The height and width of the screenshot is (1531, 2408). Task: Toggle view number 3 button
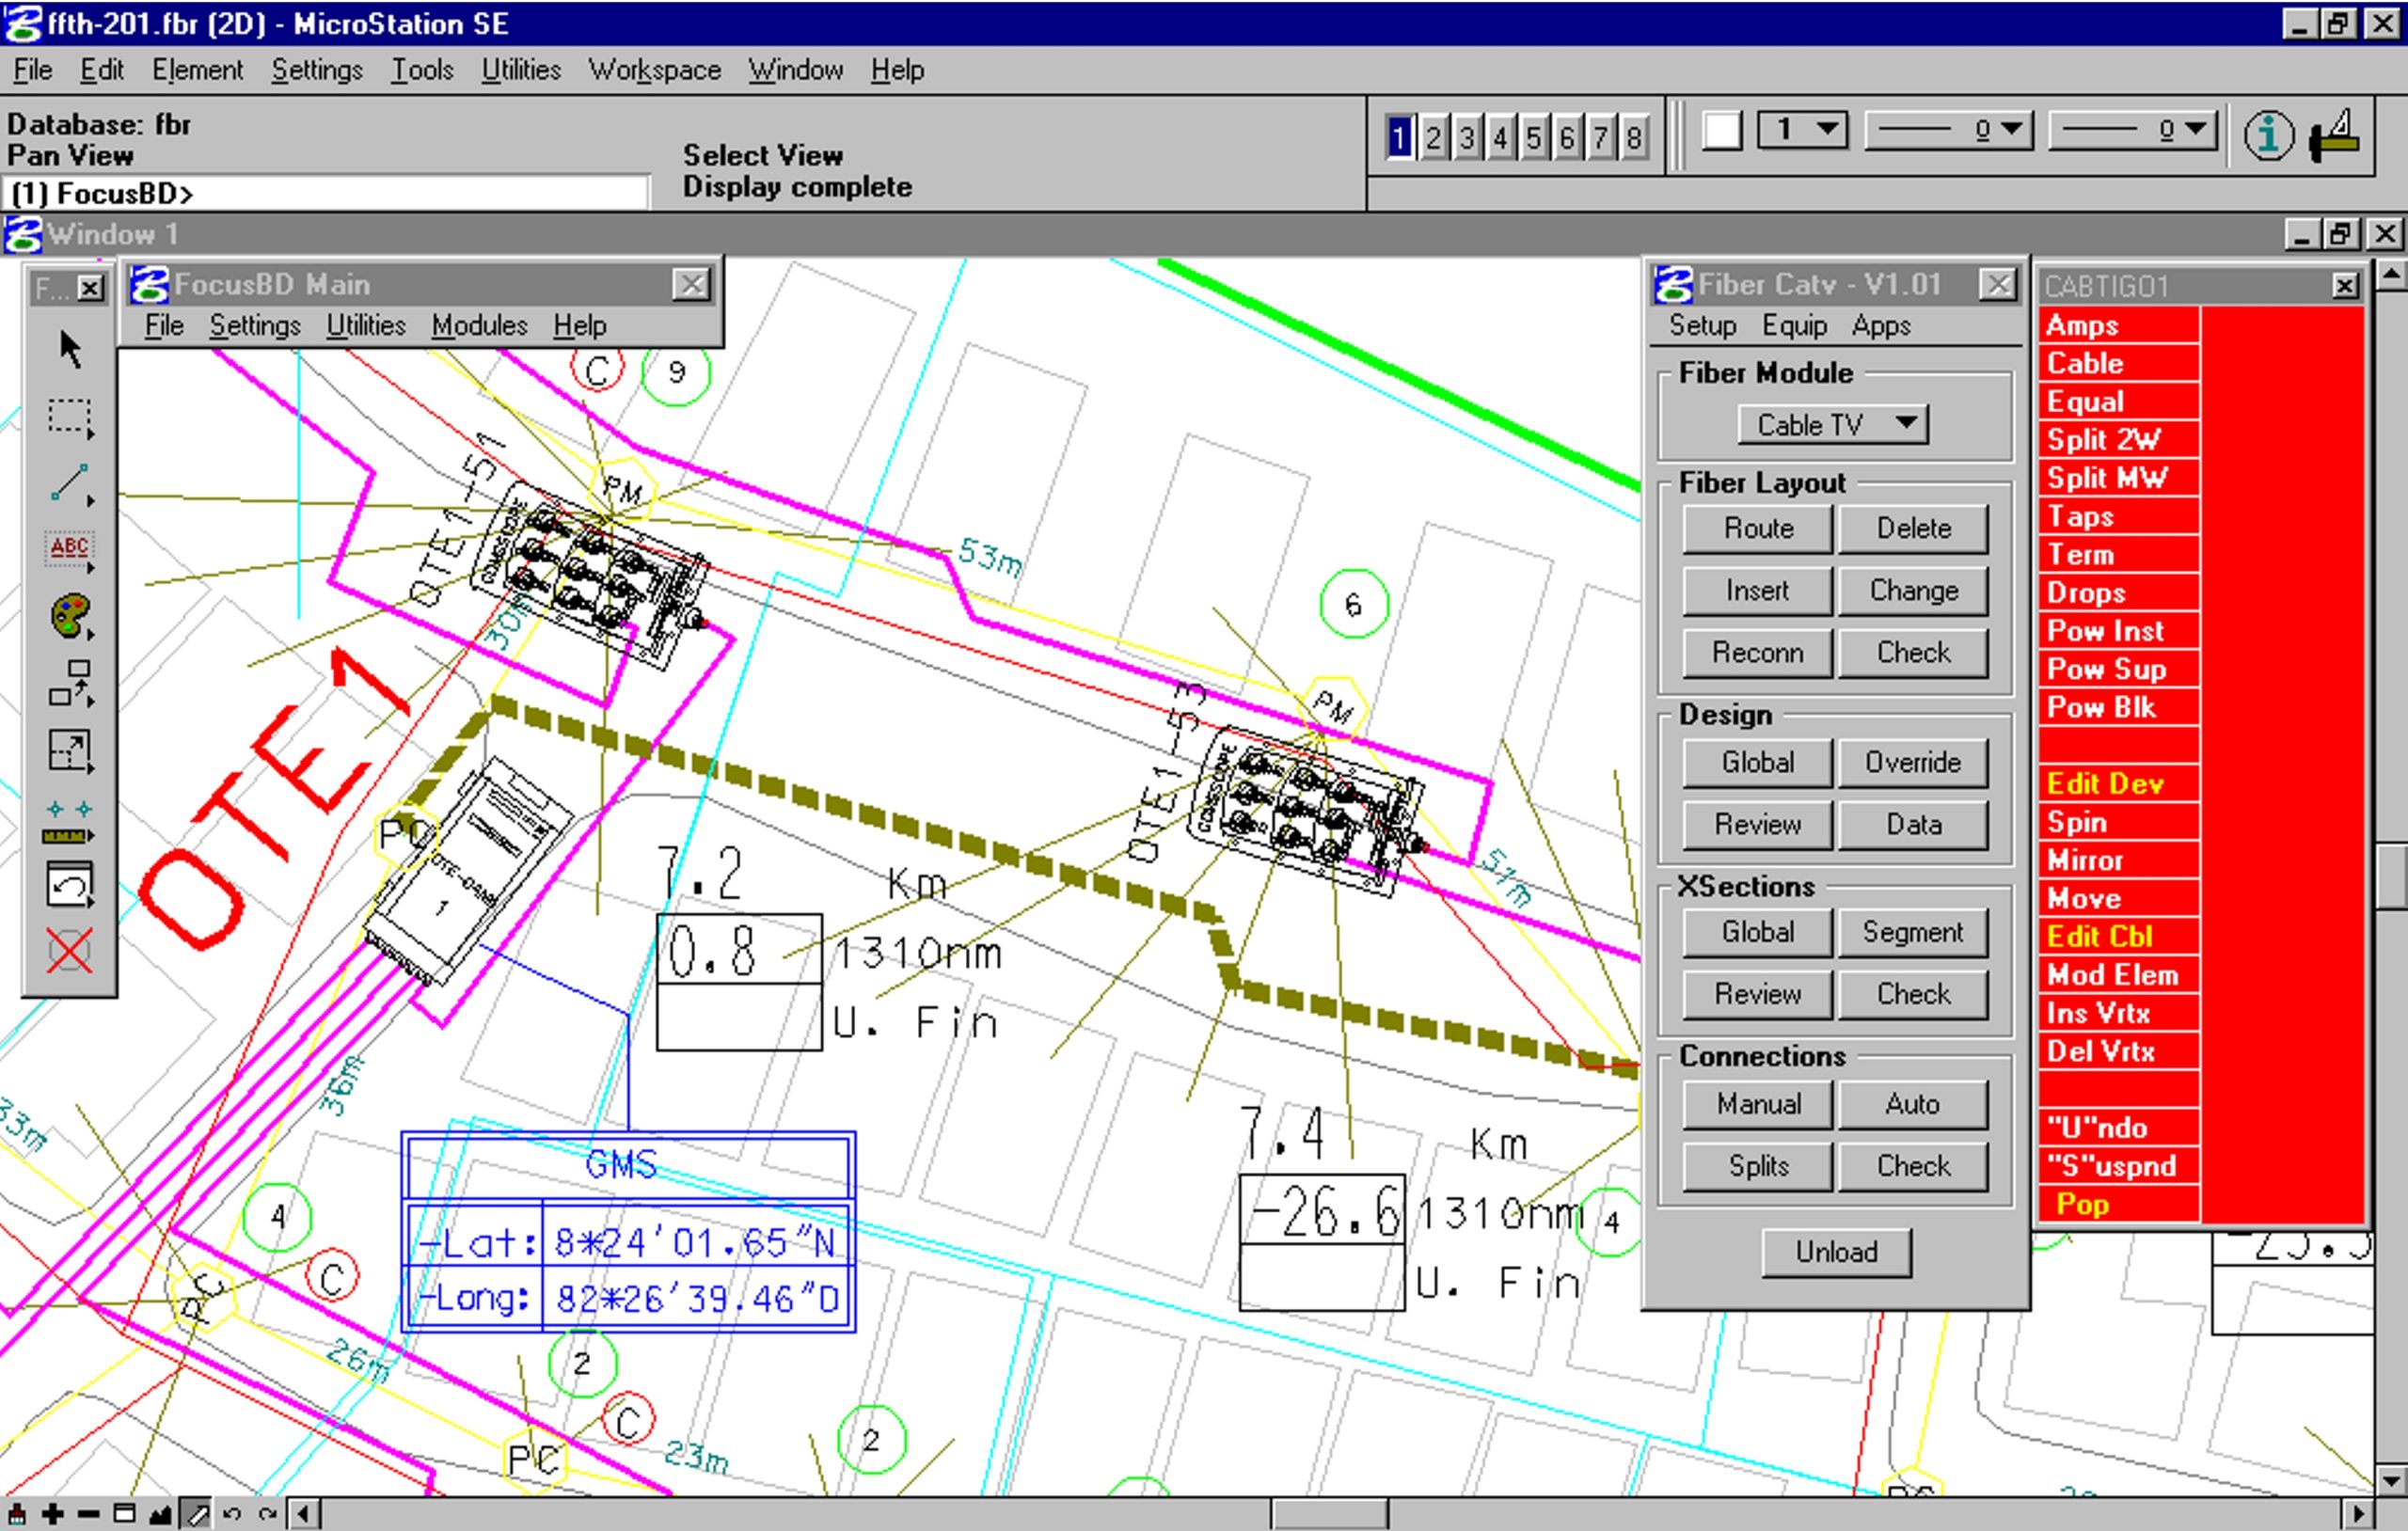point(1466,137)
